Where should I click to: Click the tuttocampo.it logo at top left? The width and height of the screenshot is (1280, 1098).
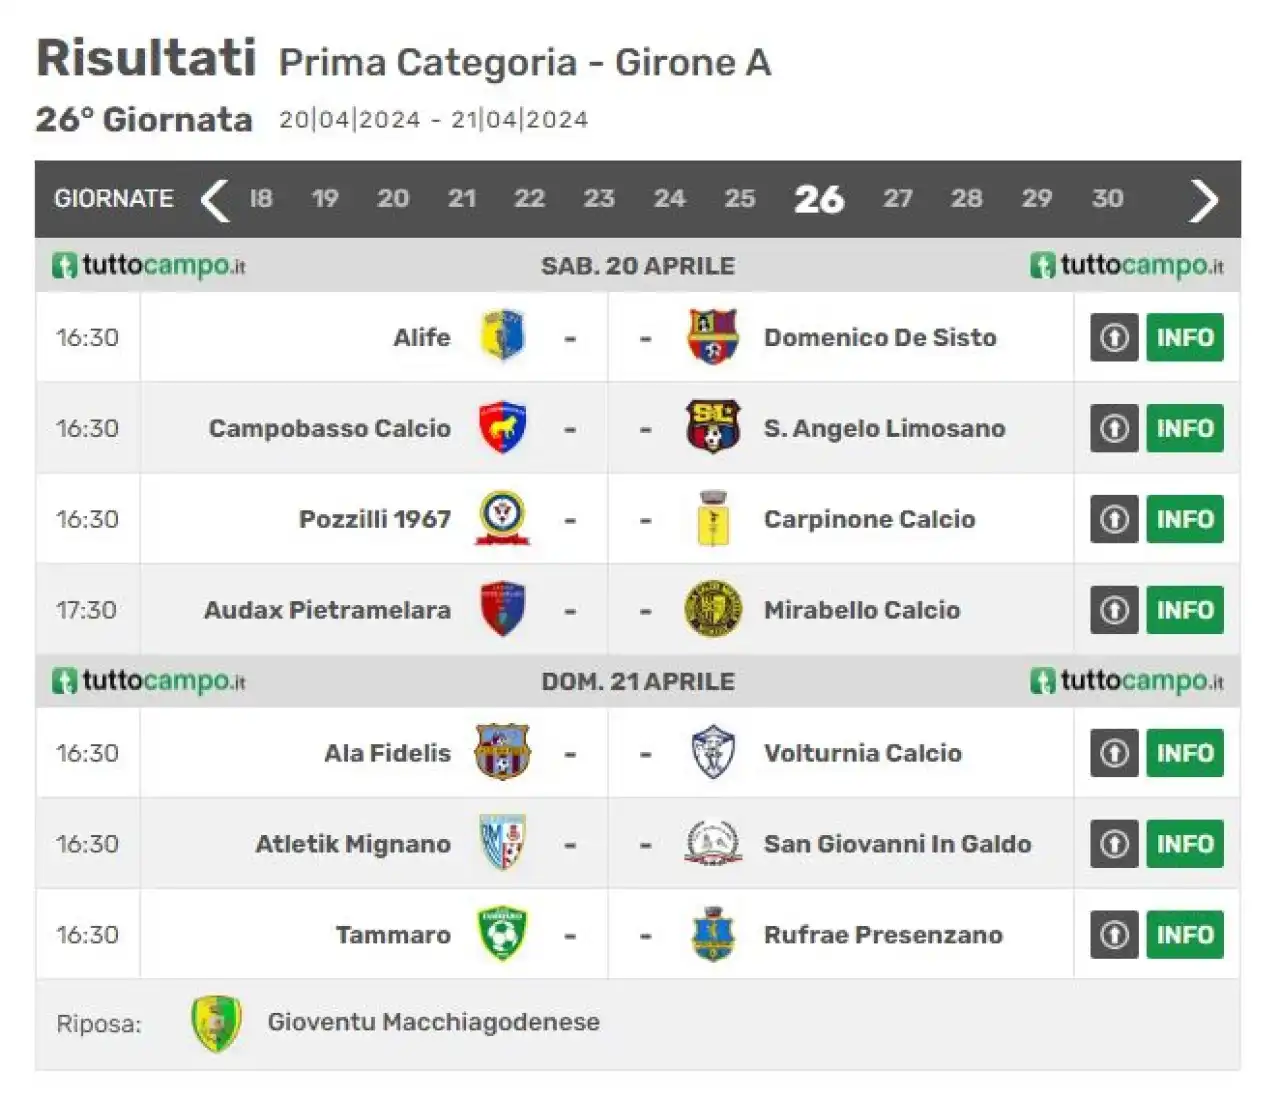(149, 265)
